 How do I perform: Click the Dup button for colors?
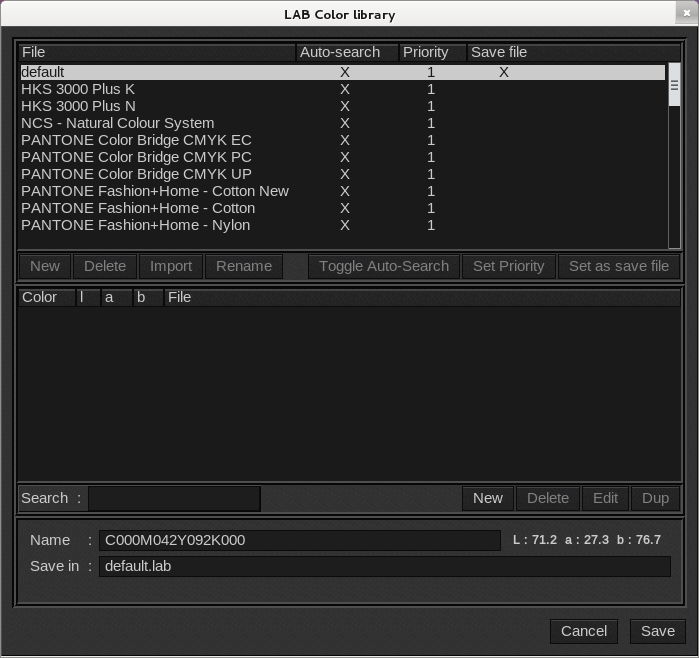[655, 498]
